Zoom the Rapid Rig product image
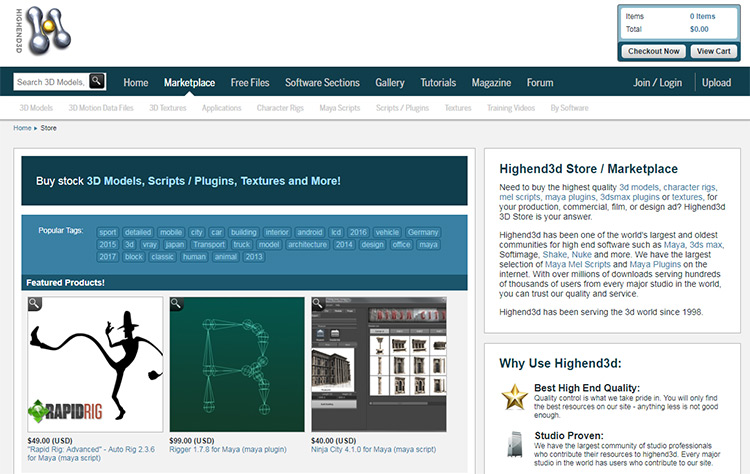Image resolution: width=750 pixels, height=474 pixels. coord(35,304)
